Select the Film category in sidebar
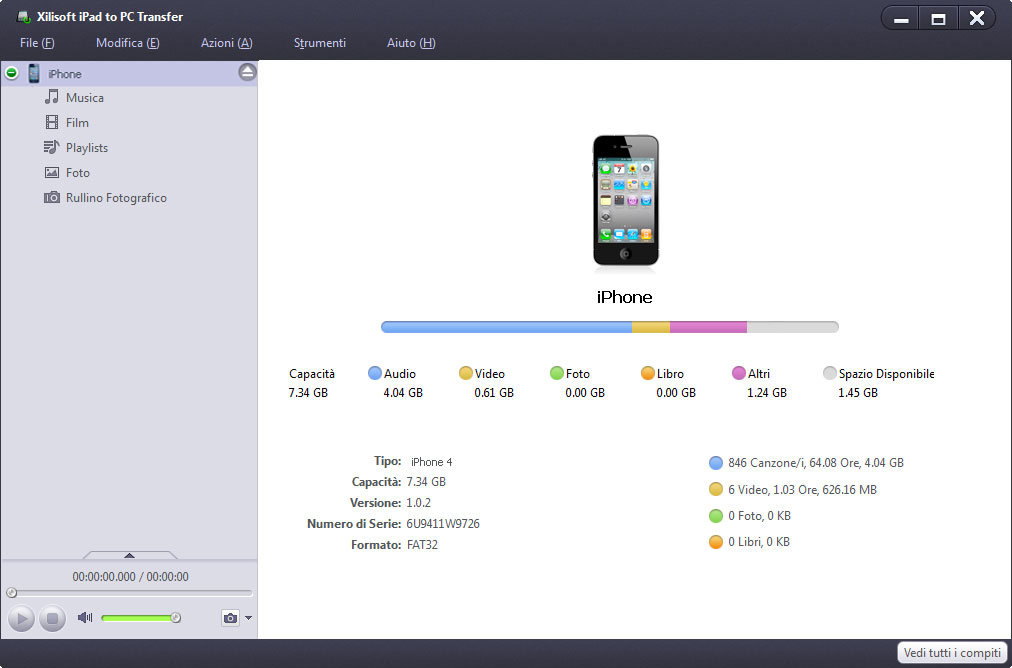 coord(77,123)
